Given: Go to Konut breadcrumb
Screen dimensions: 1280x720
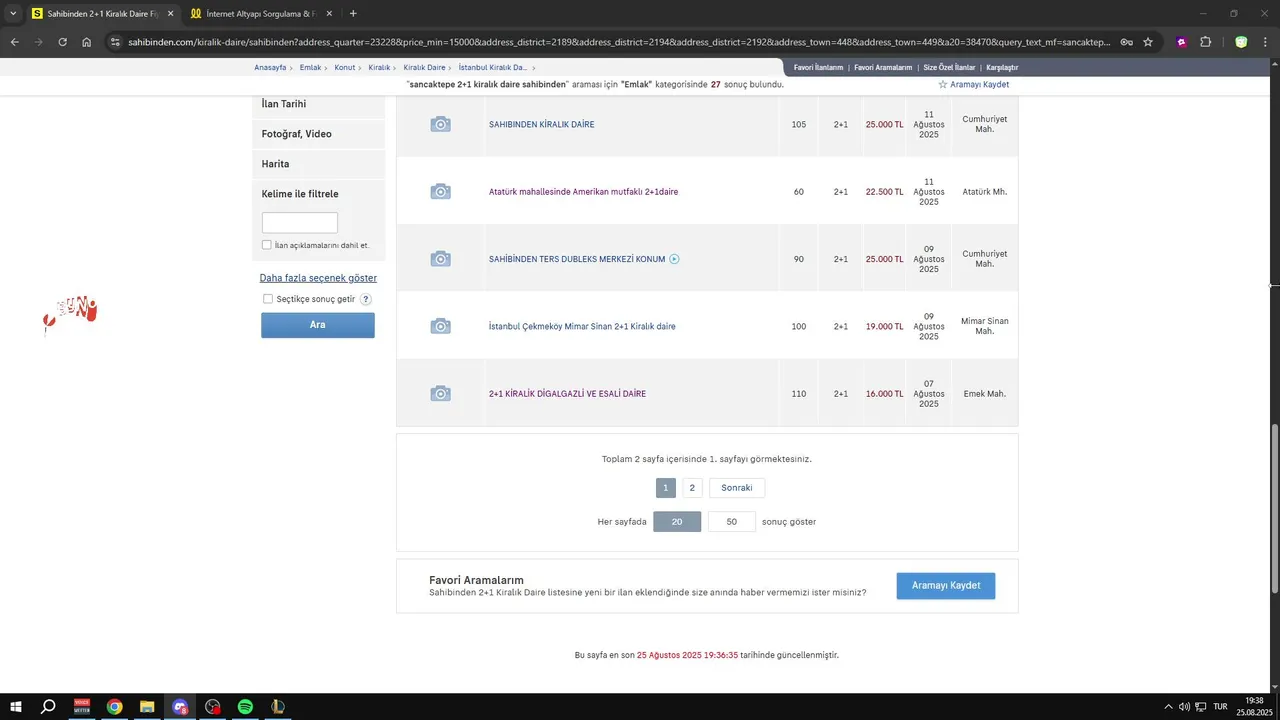Looking at the screenshot, I should 345,67.
